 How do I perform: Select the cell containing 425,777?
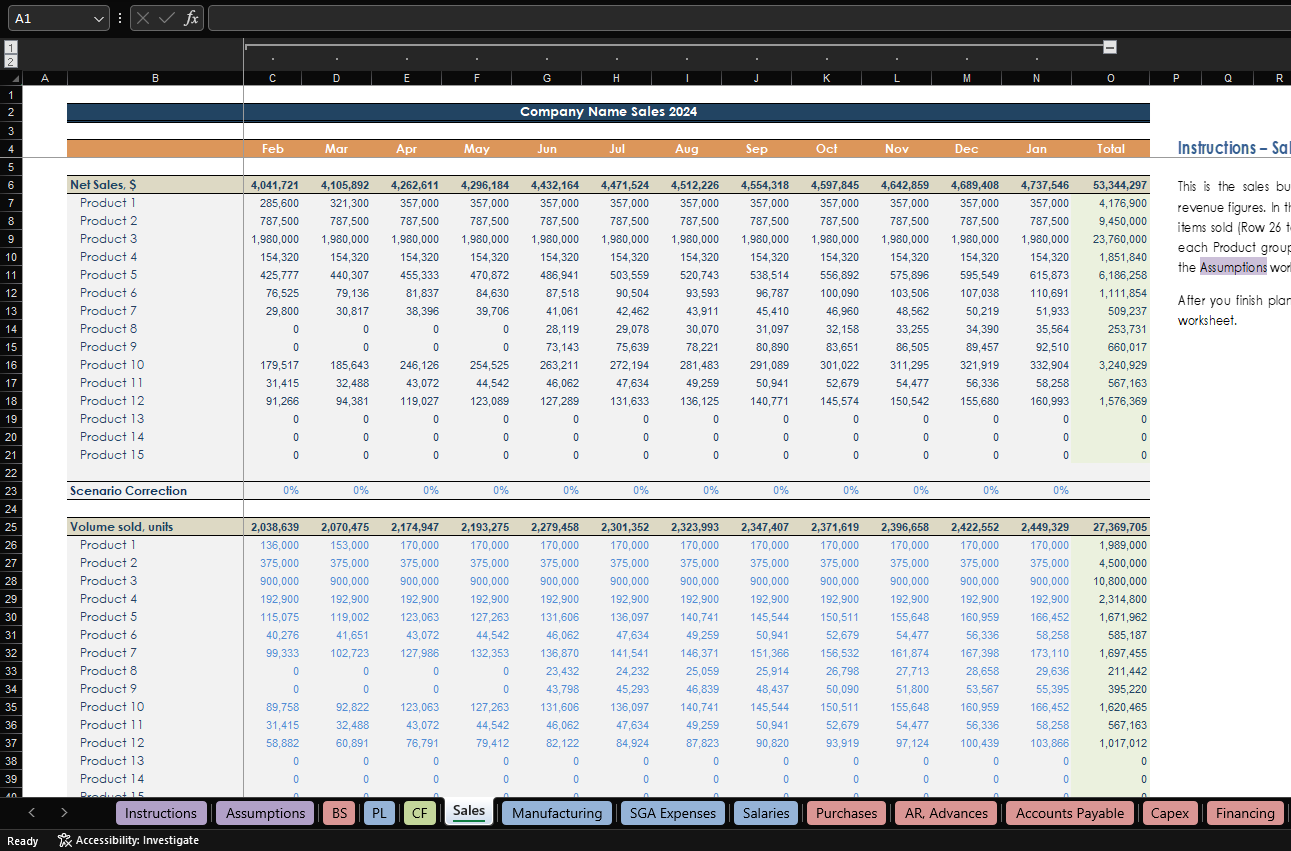[x=273, y=275]
